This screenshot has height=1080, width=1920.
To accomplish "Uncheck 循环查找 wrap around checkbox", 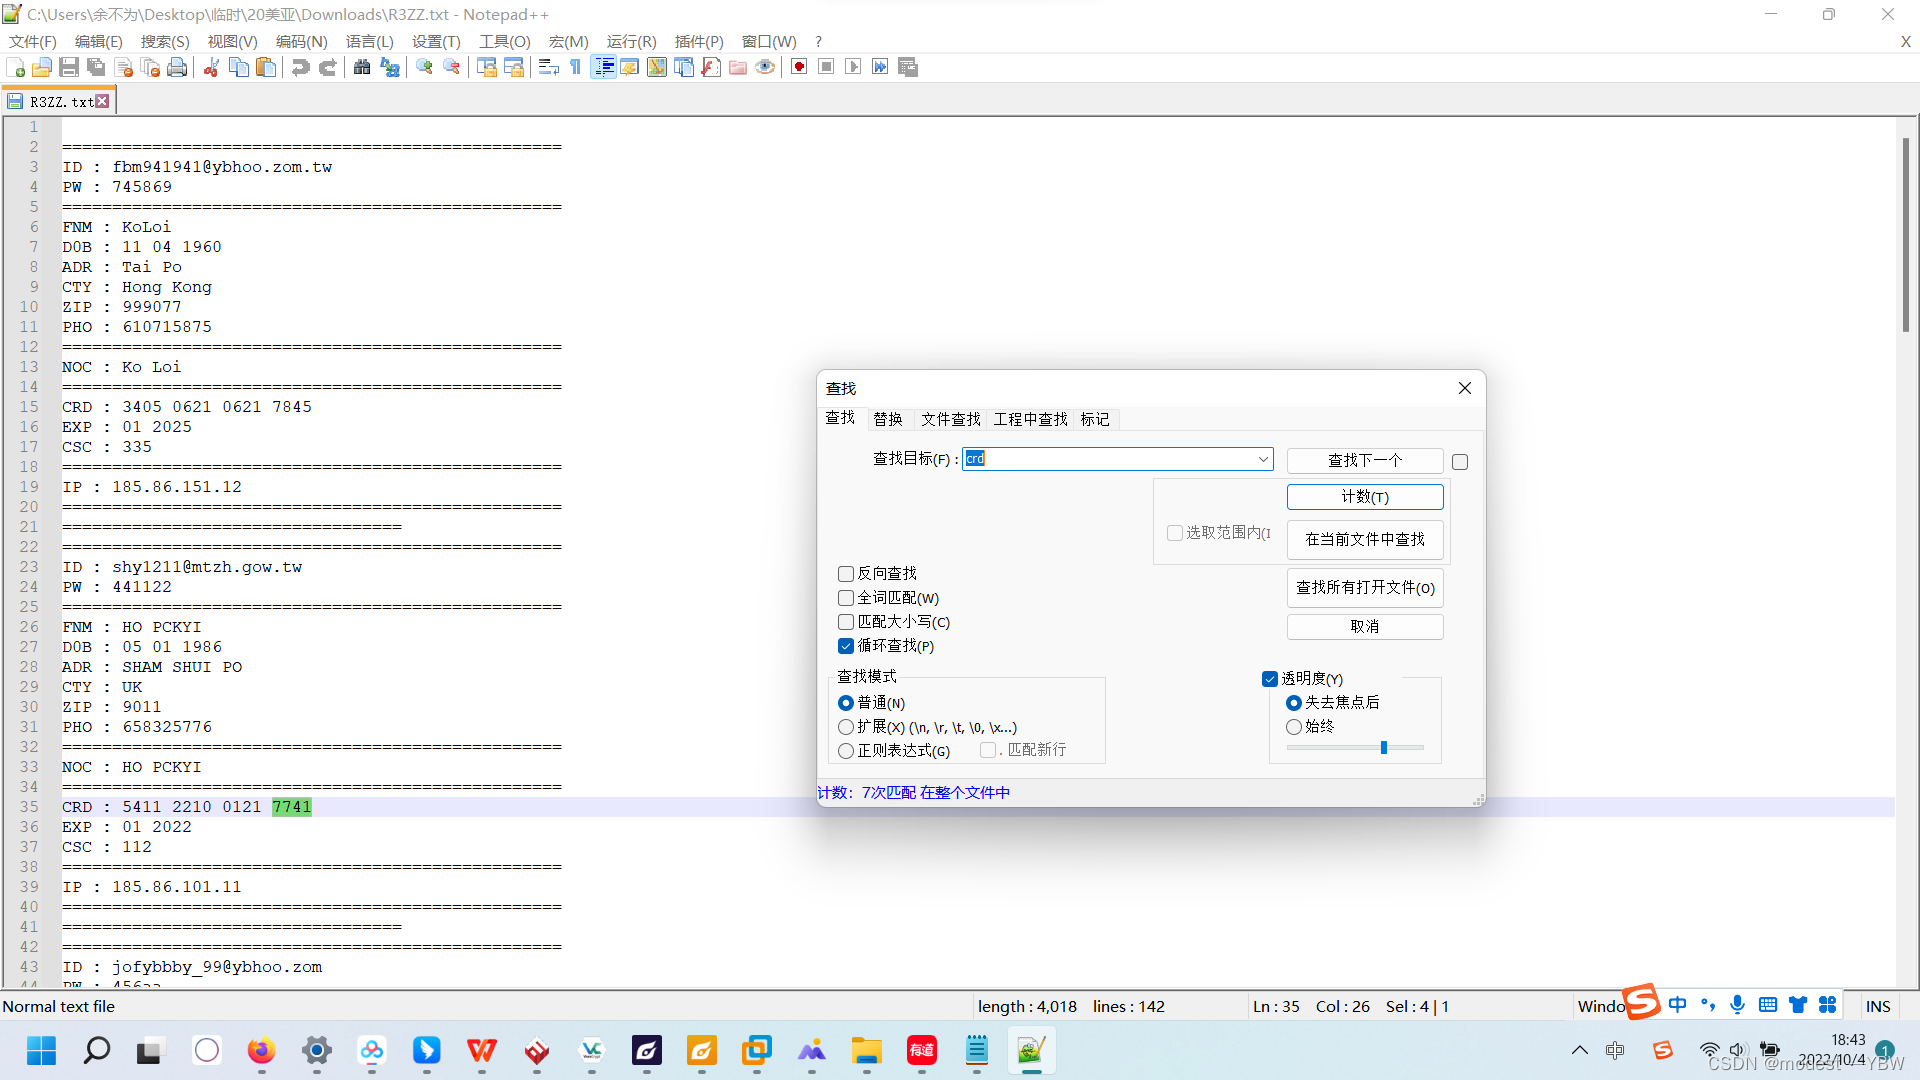I will pyautogui.click(x=846, y=646).
